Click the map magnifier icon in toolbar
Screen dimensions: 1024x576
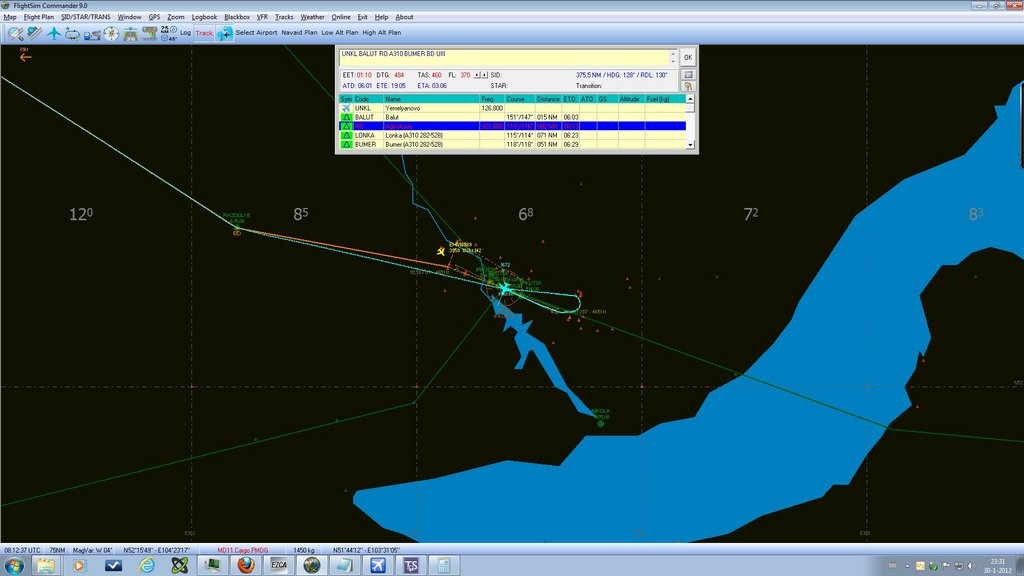pyautogui.click(x=14, y=33)
